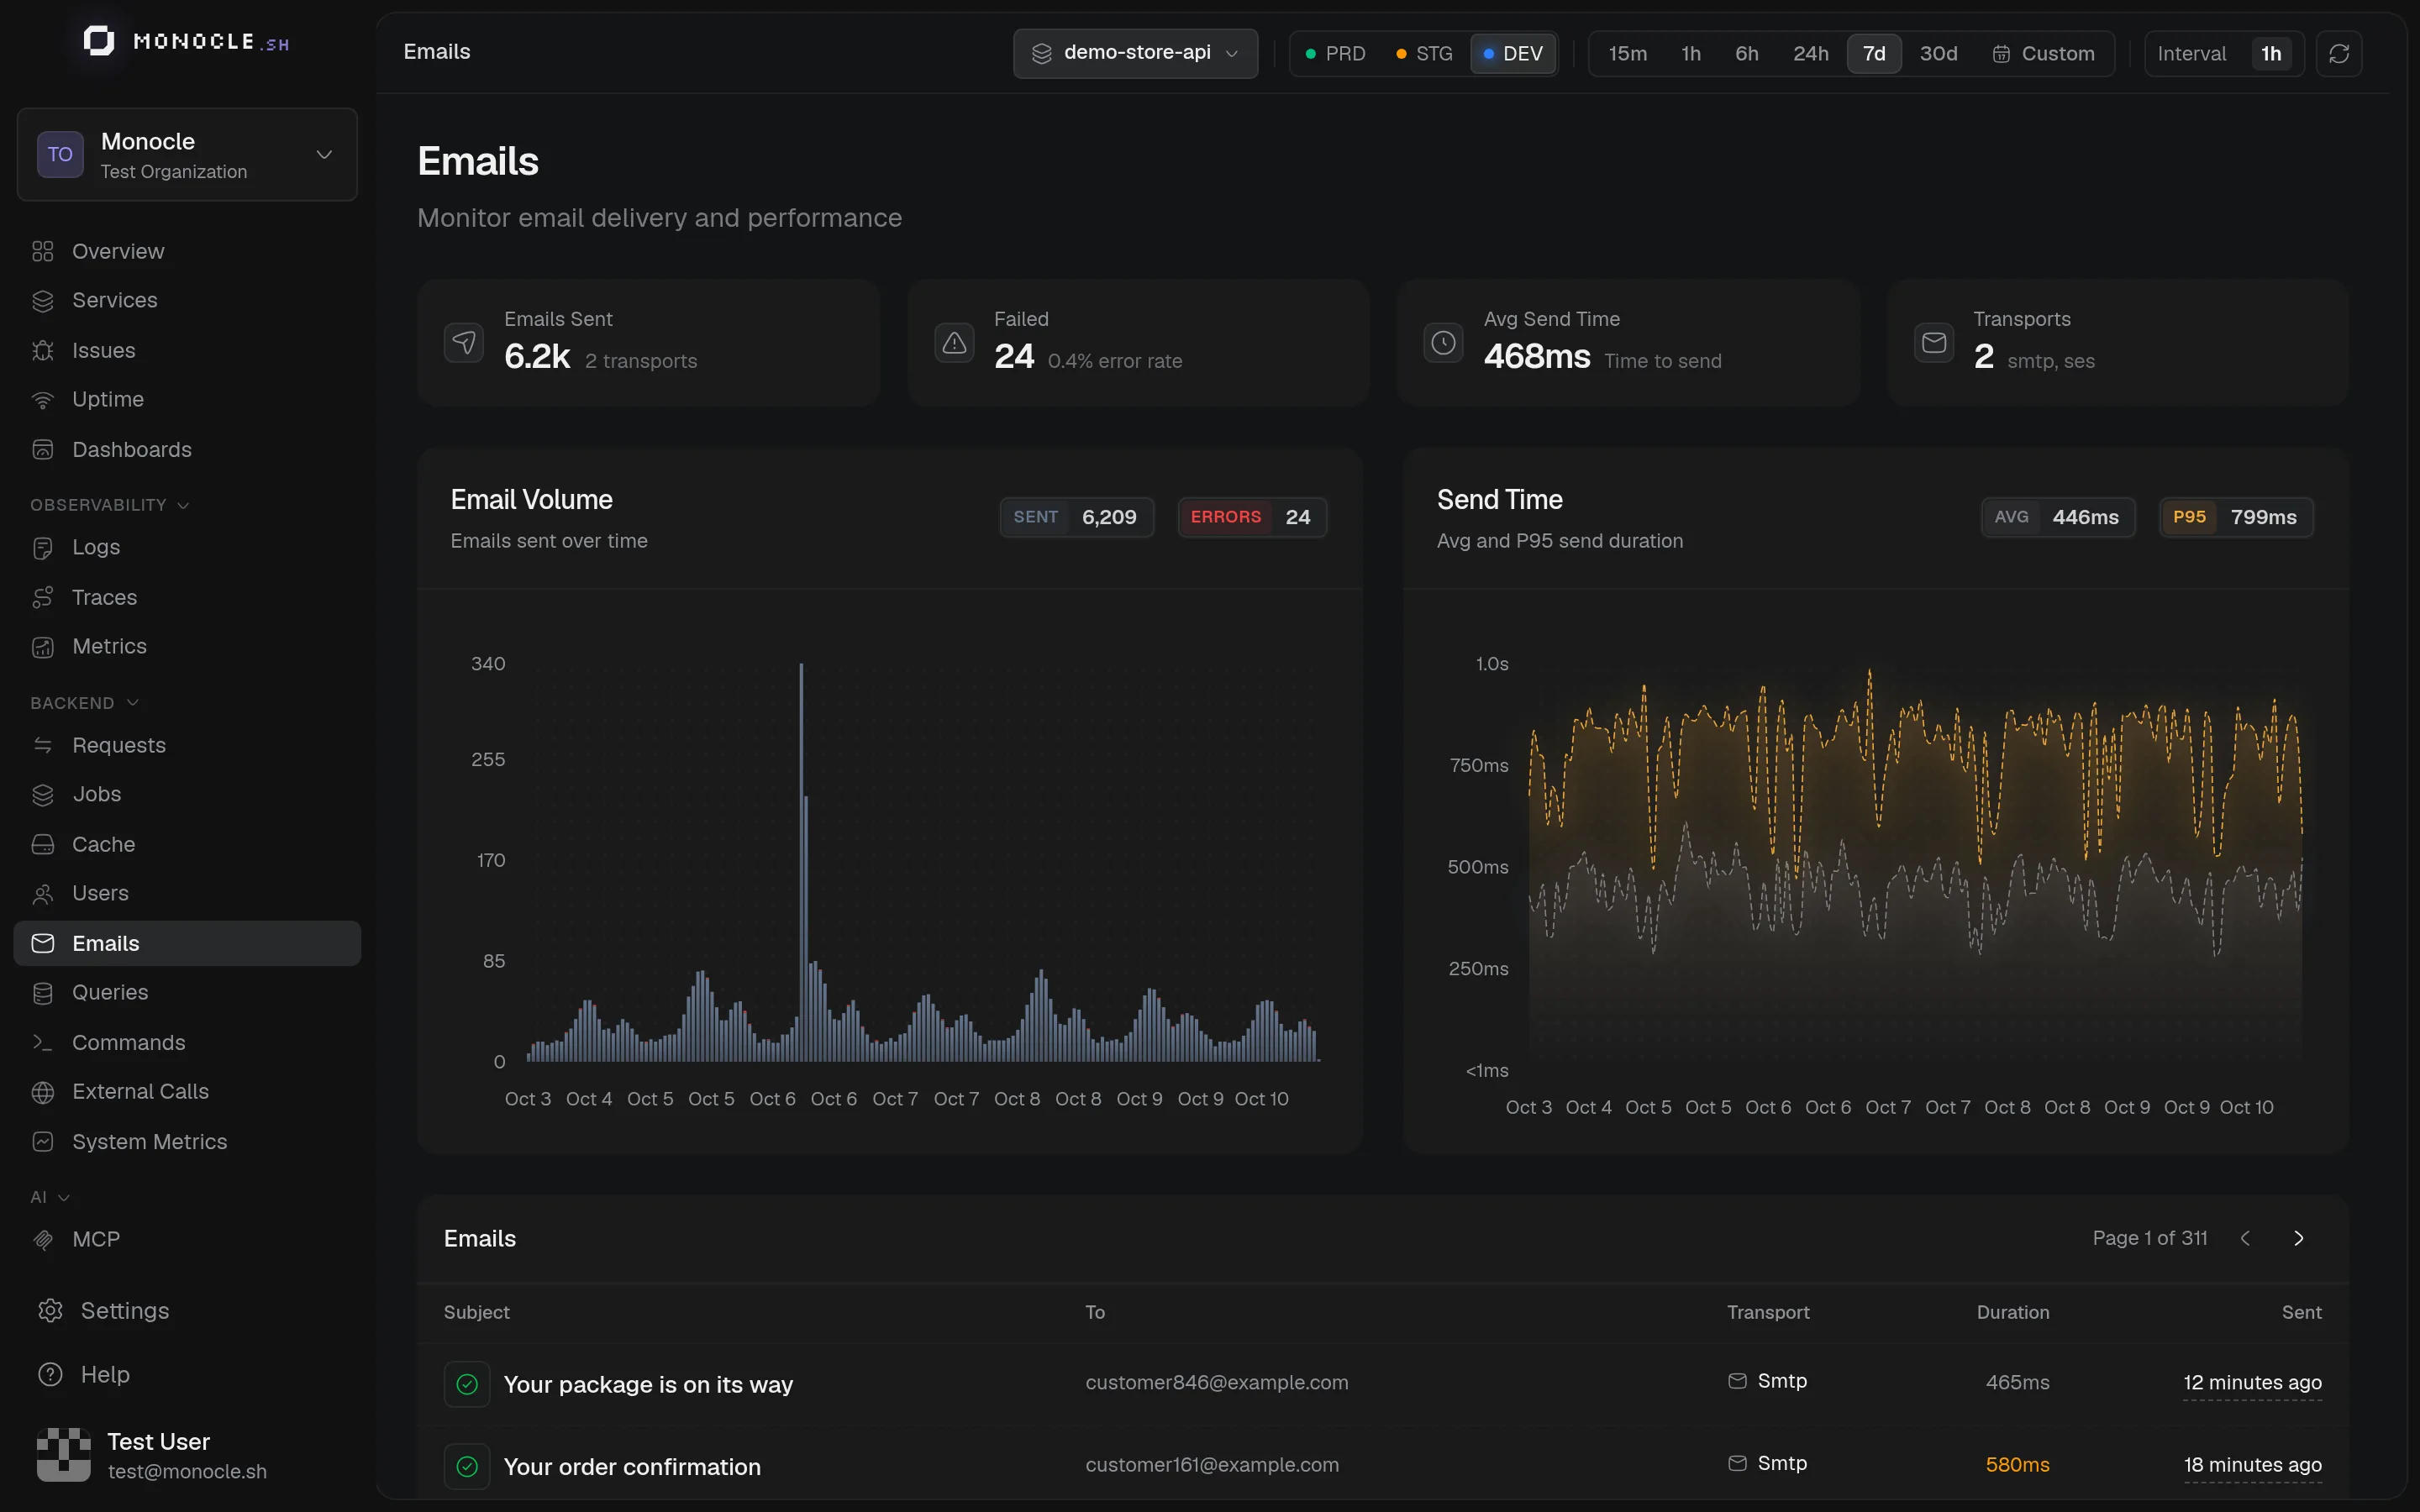
Task: Click the '18 minutes ago' timestamp
Action: pos(2252,1464)
